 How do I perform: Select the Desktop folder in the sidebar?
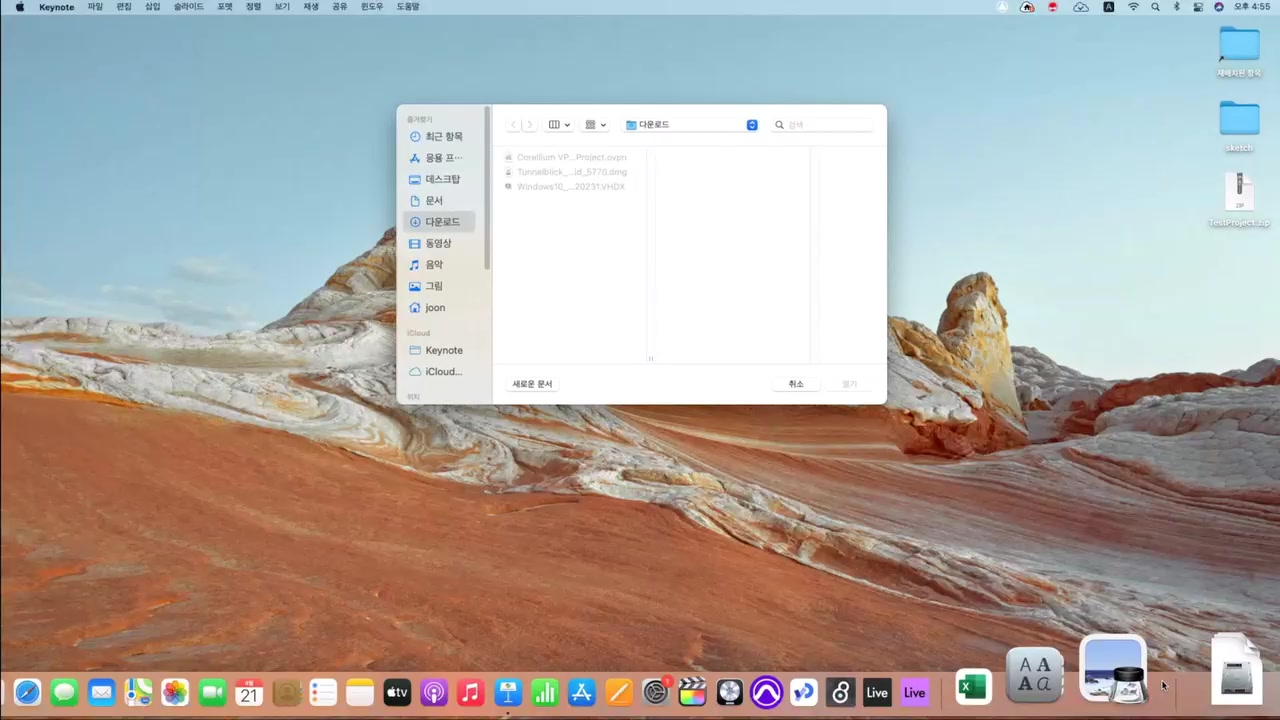442,179
